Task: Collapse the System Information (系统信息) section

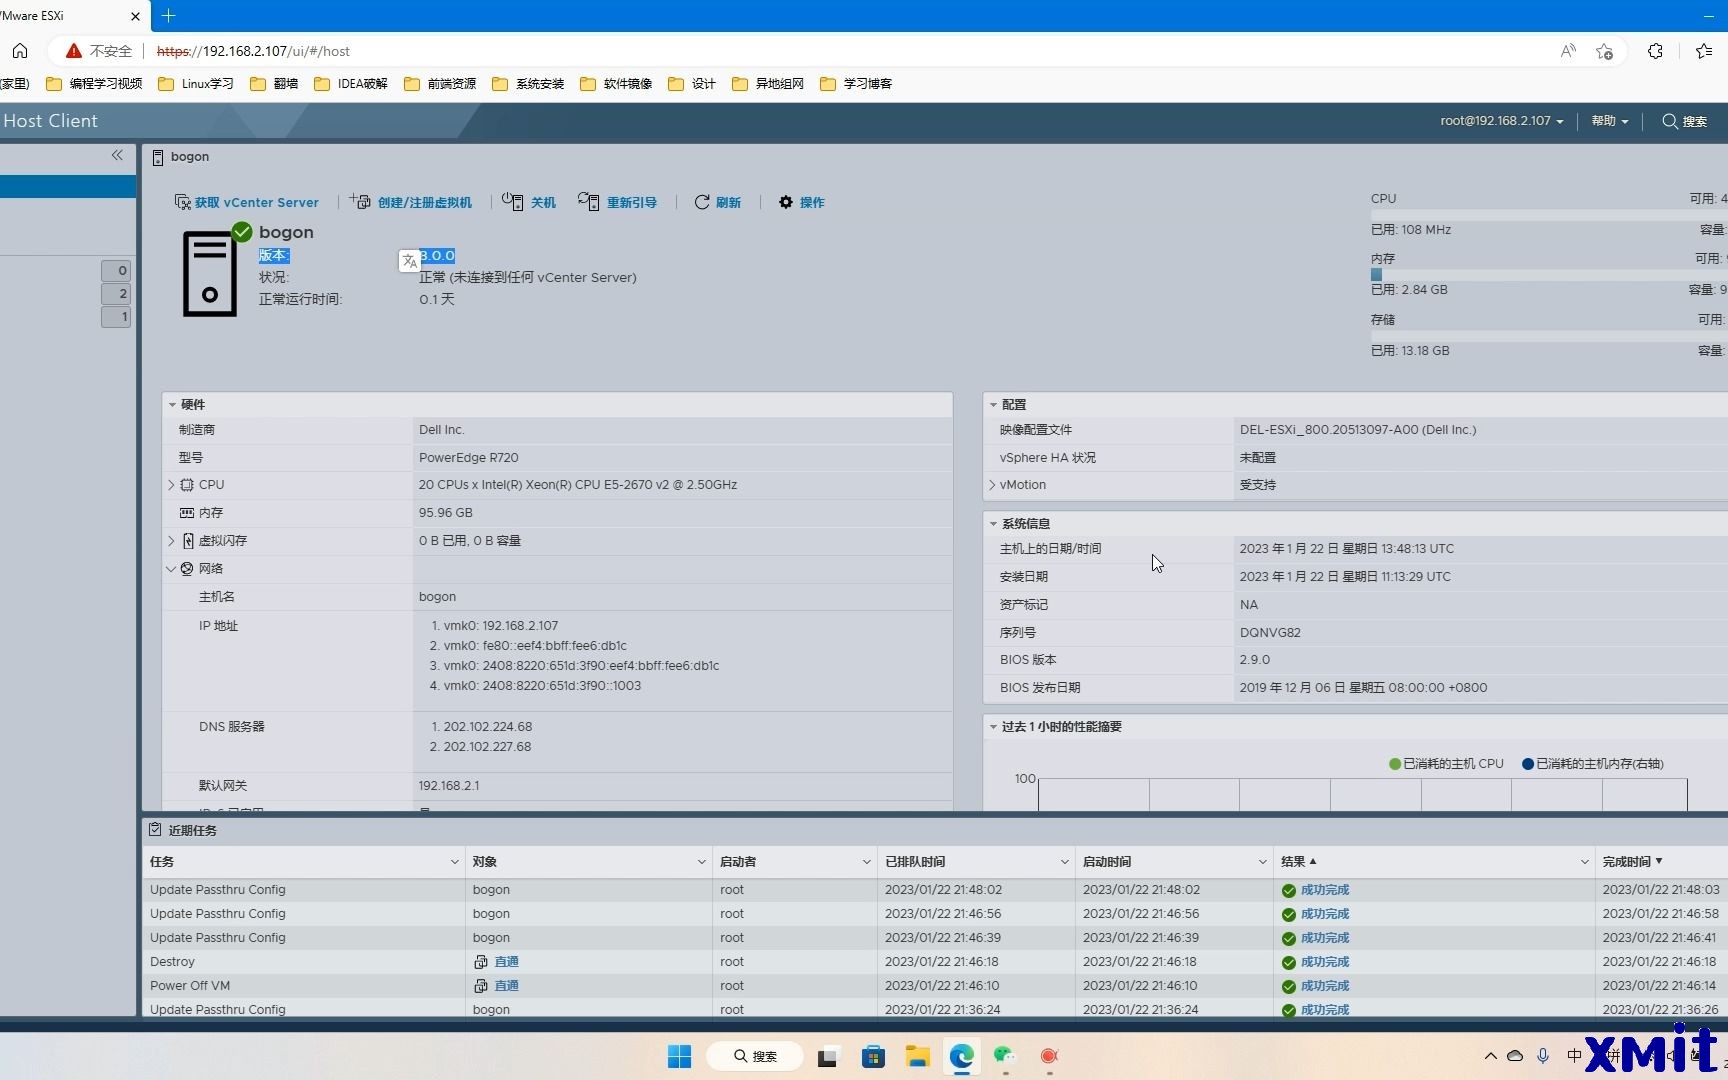Action: click(x=993, y=524)
